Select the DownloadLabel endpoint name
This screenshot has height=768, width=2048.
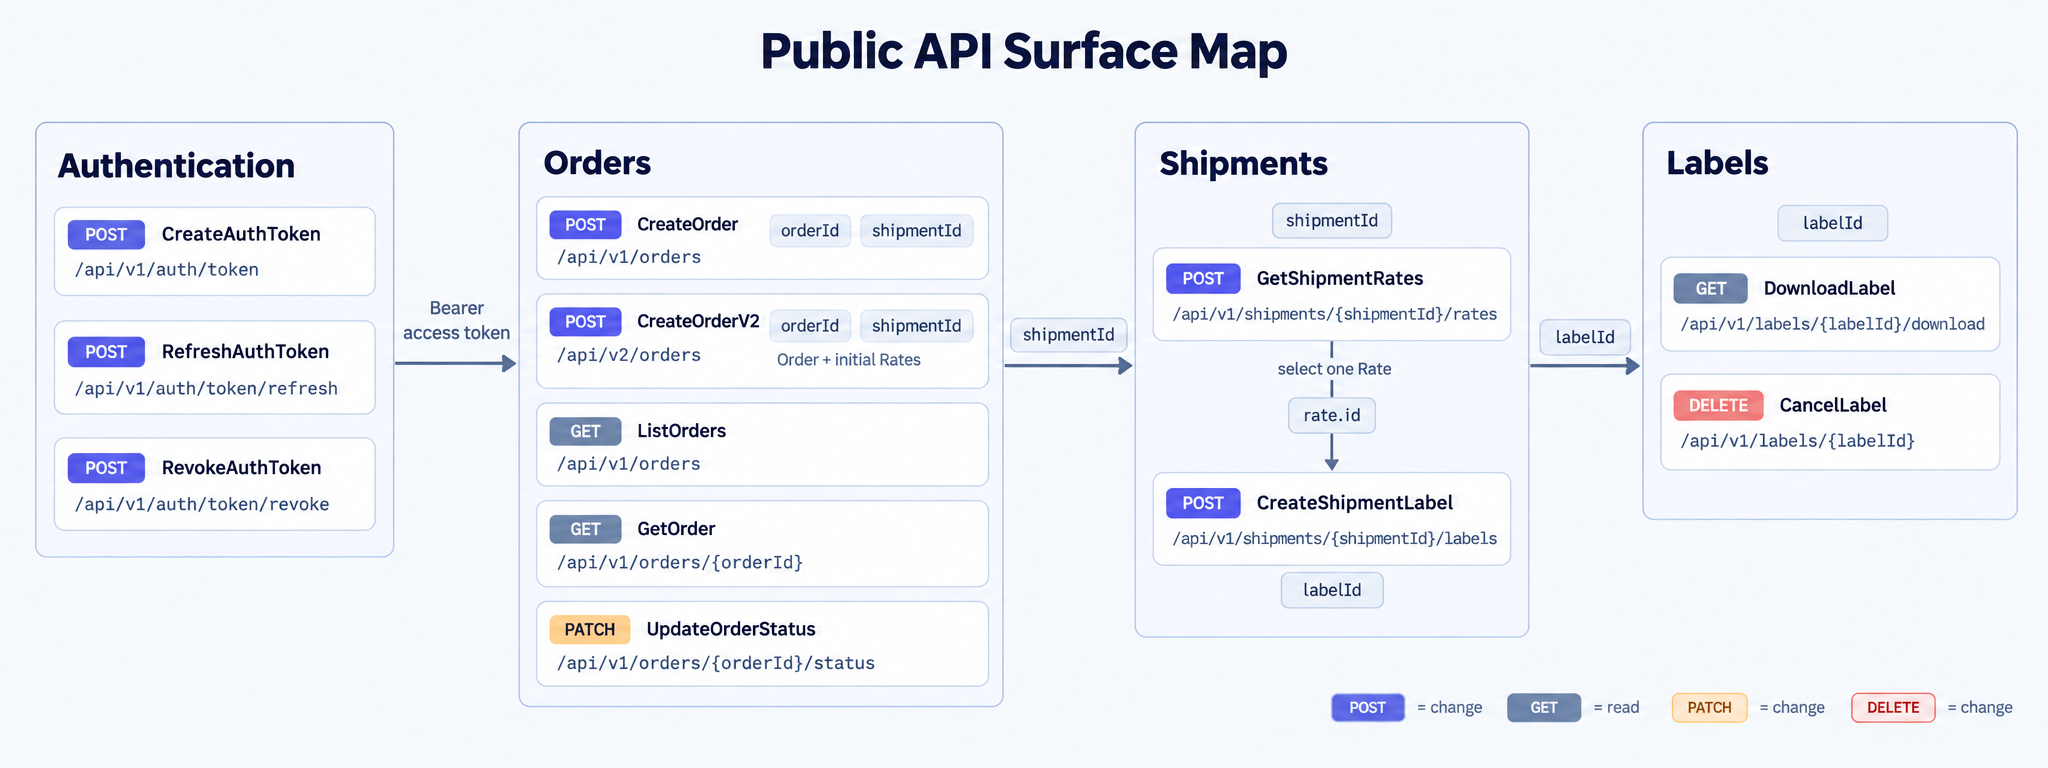point(1830,288)
